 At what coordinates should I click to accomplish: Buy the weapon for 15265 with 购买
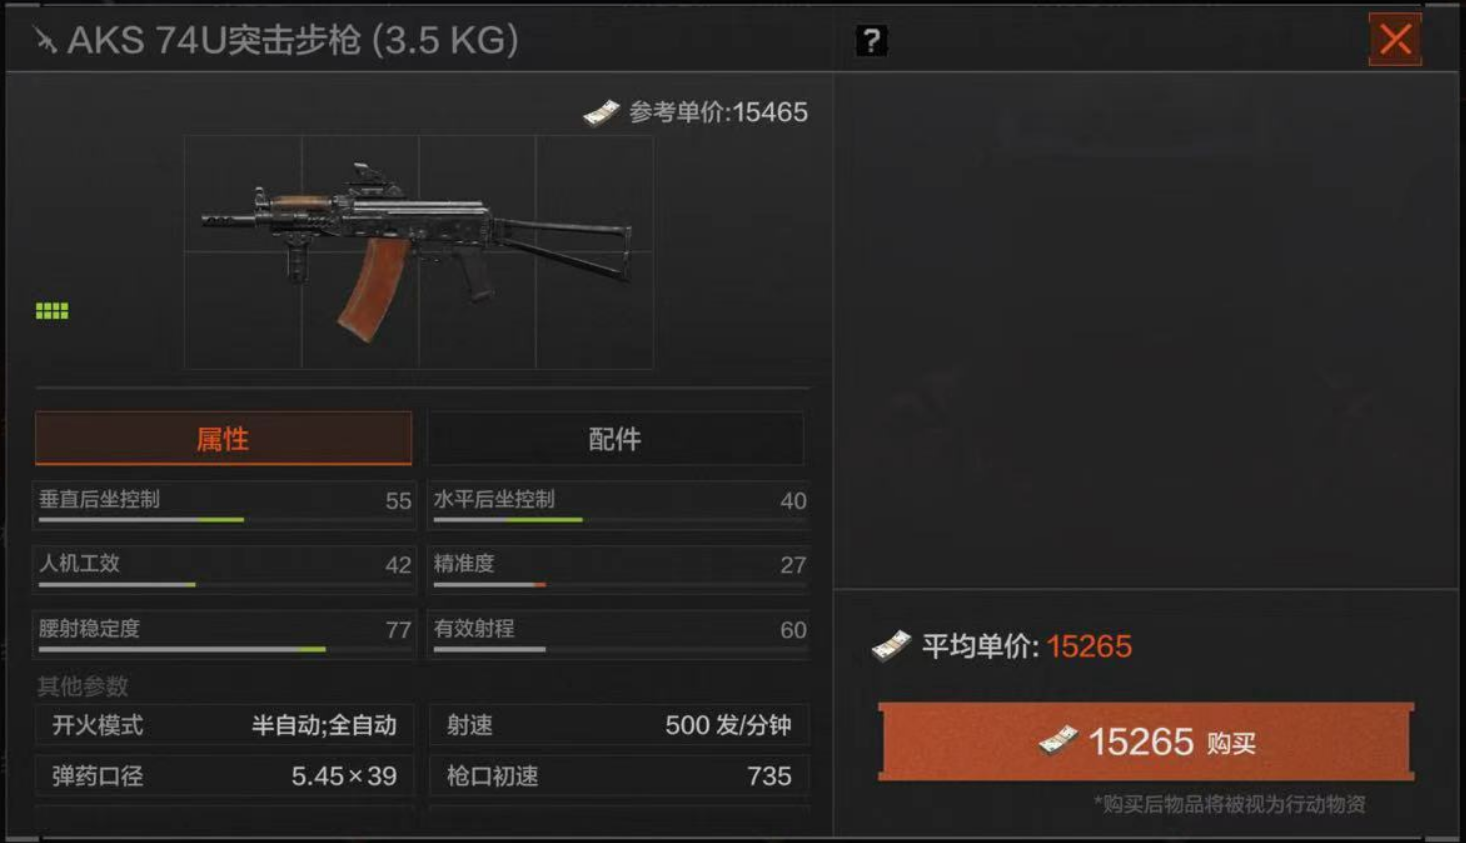[x=1146, y=741]
